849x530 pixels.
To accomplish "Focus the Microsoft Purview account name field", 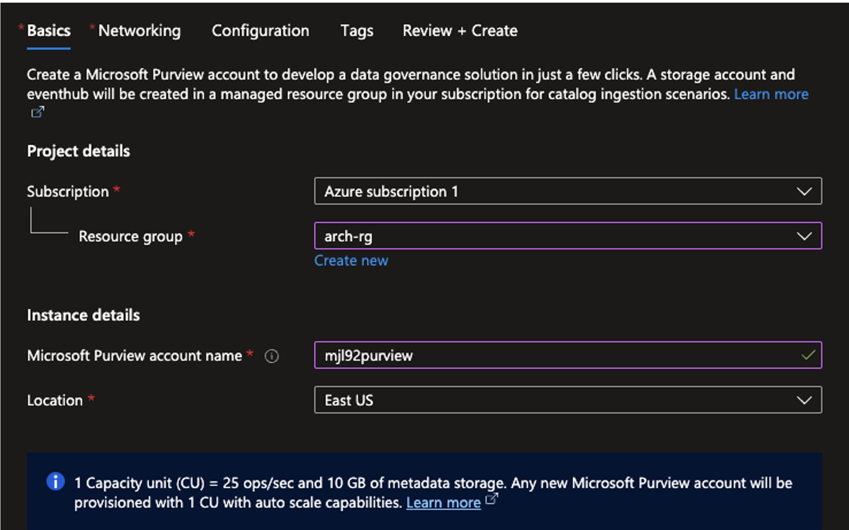I will point(568,355).
